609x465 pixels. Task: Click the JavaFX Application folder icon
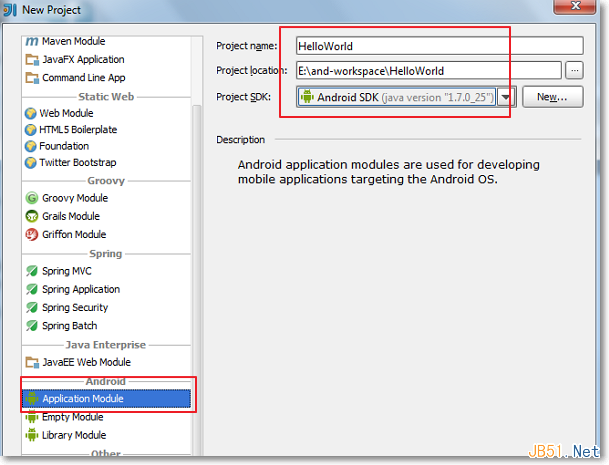pos(32,59)
